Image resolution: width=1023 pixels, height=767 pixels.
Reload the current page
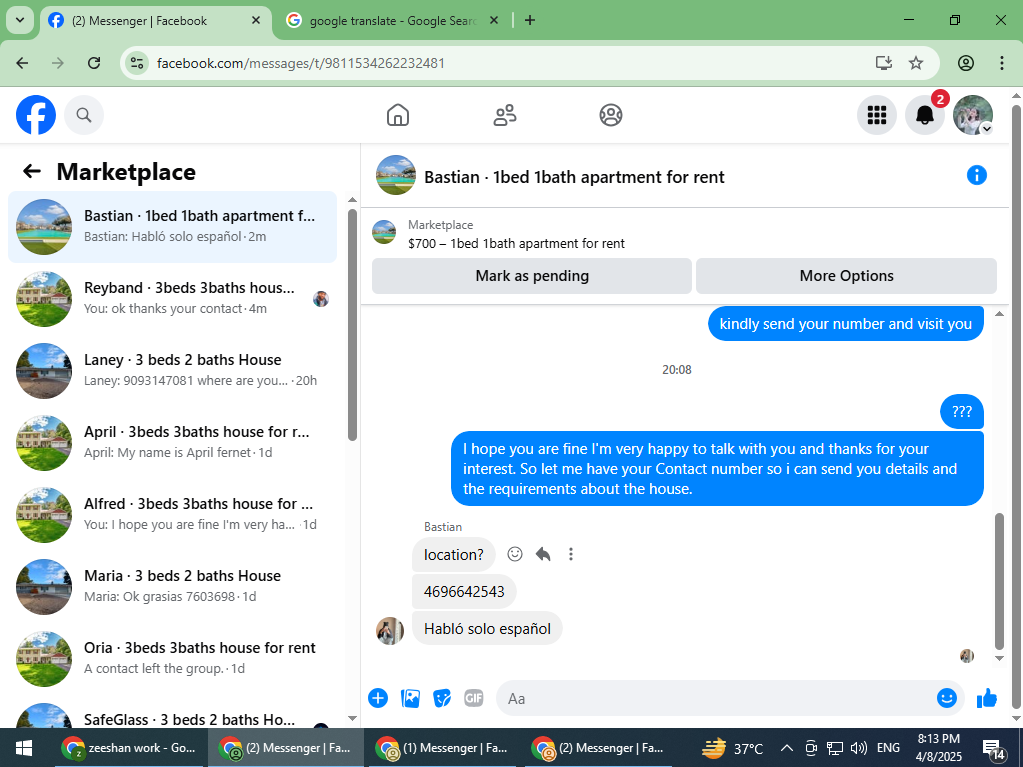(x=94, y=63)
